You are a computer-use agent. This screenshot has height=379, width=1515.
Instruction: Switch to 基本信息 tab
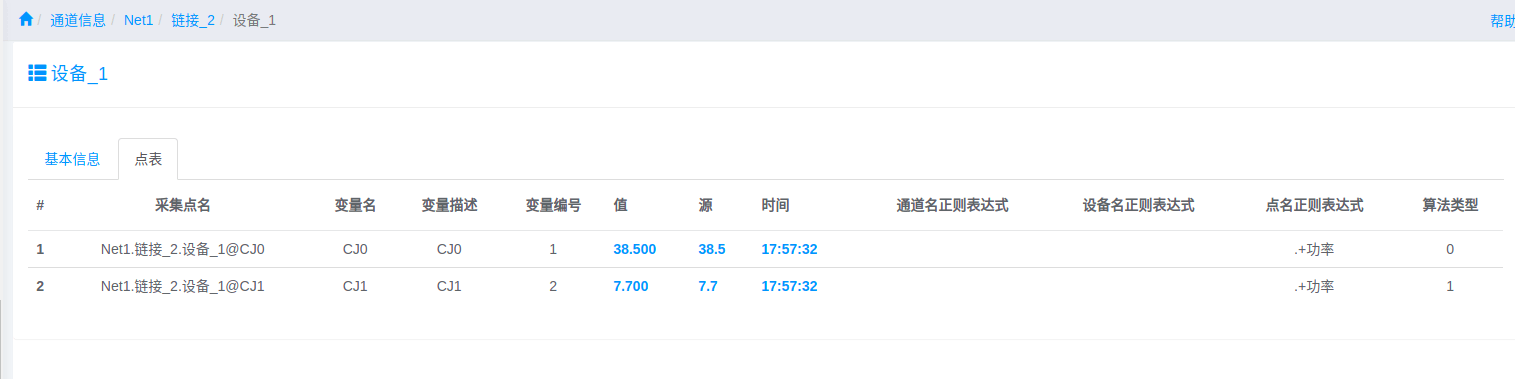(72, 159)
